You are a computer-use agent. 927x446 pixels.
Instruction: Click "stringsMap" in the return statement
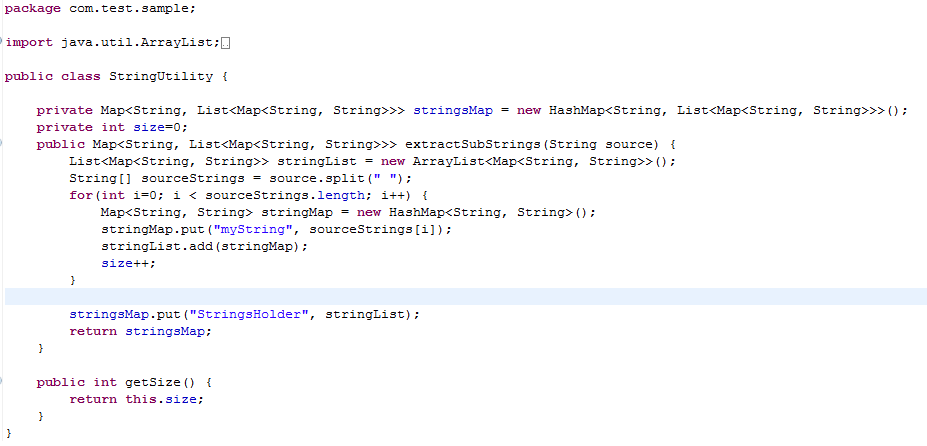pyautogui.click(x=164, y=331)
